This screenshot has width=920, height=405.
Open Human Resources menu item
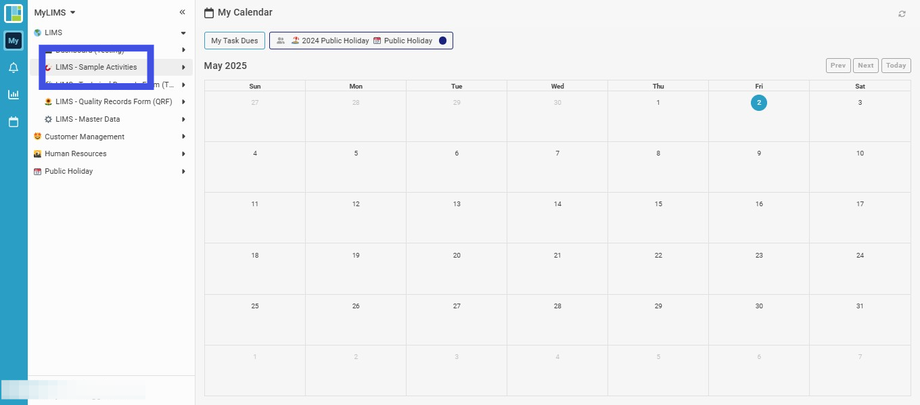(x=76, y=154)
